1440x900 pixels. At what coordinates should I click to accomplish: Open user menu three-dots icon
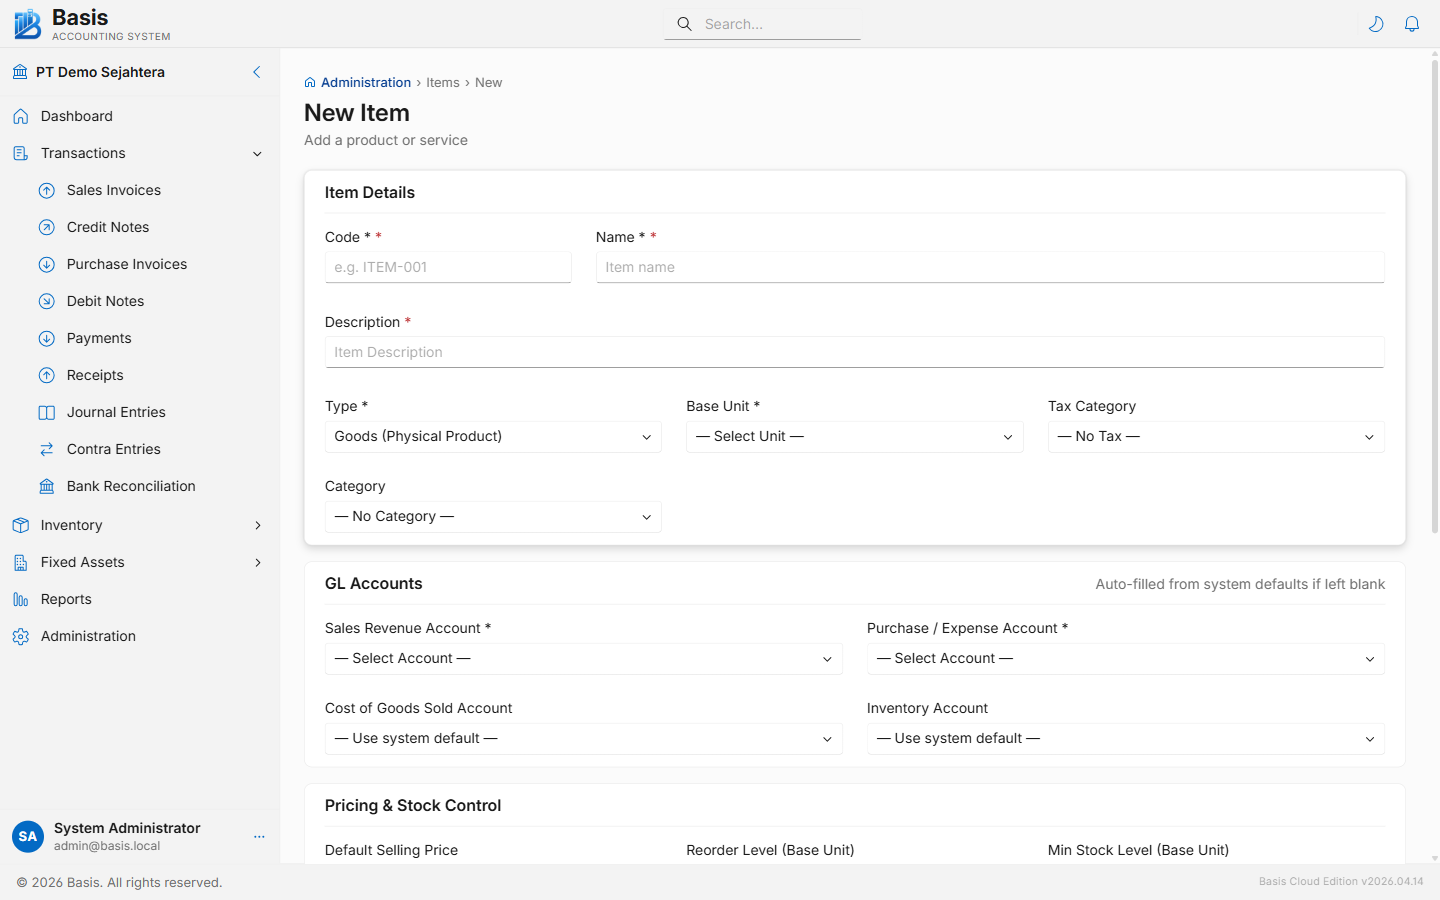click(x=259, y=836)
